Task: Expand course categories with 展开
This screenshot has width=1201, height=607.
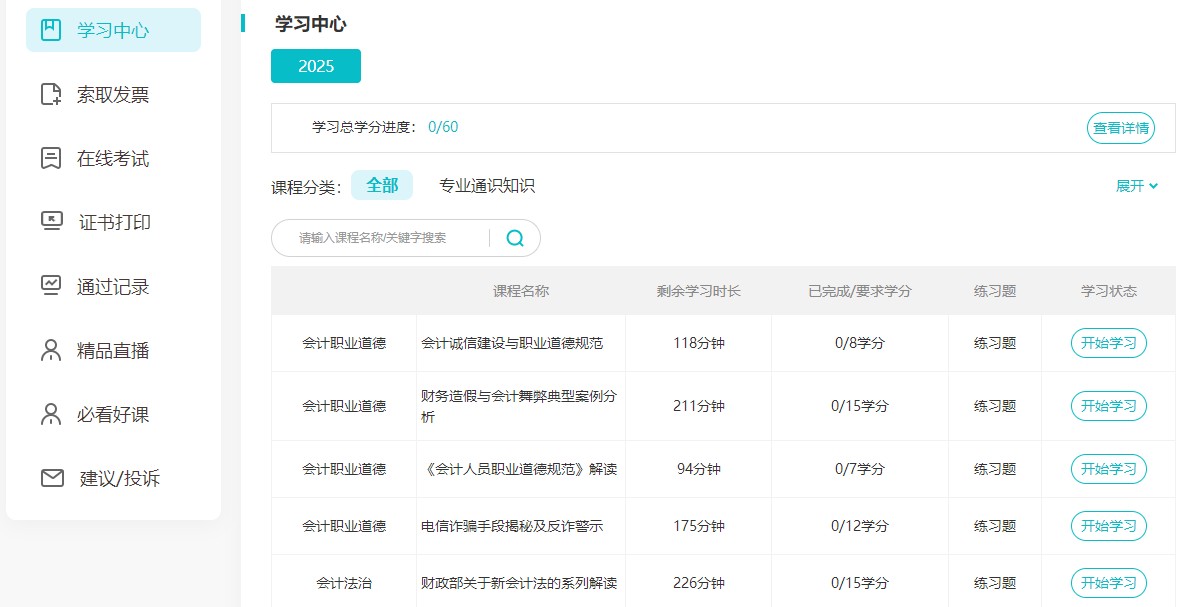Action: pyautogui.click(x=1136, y=186)
